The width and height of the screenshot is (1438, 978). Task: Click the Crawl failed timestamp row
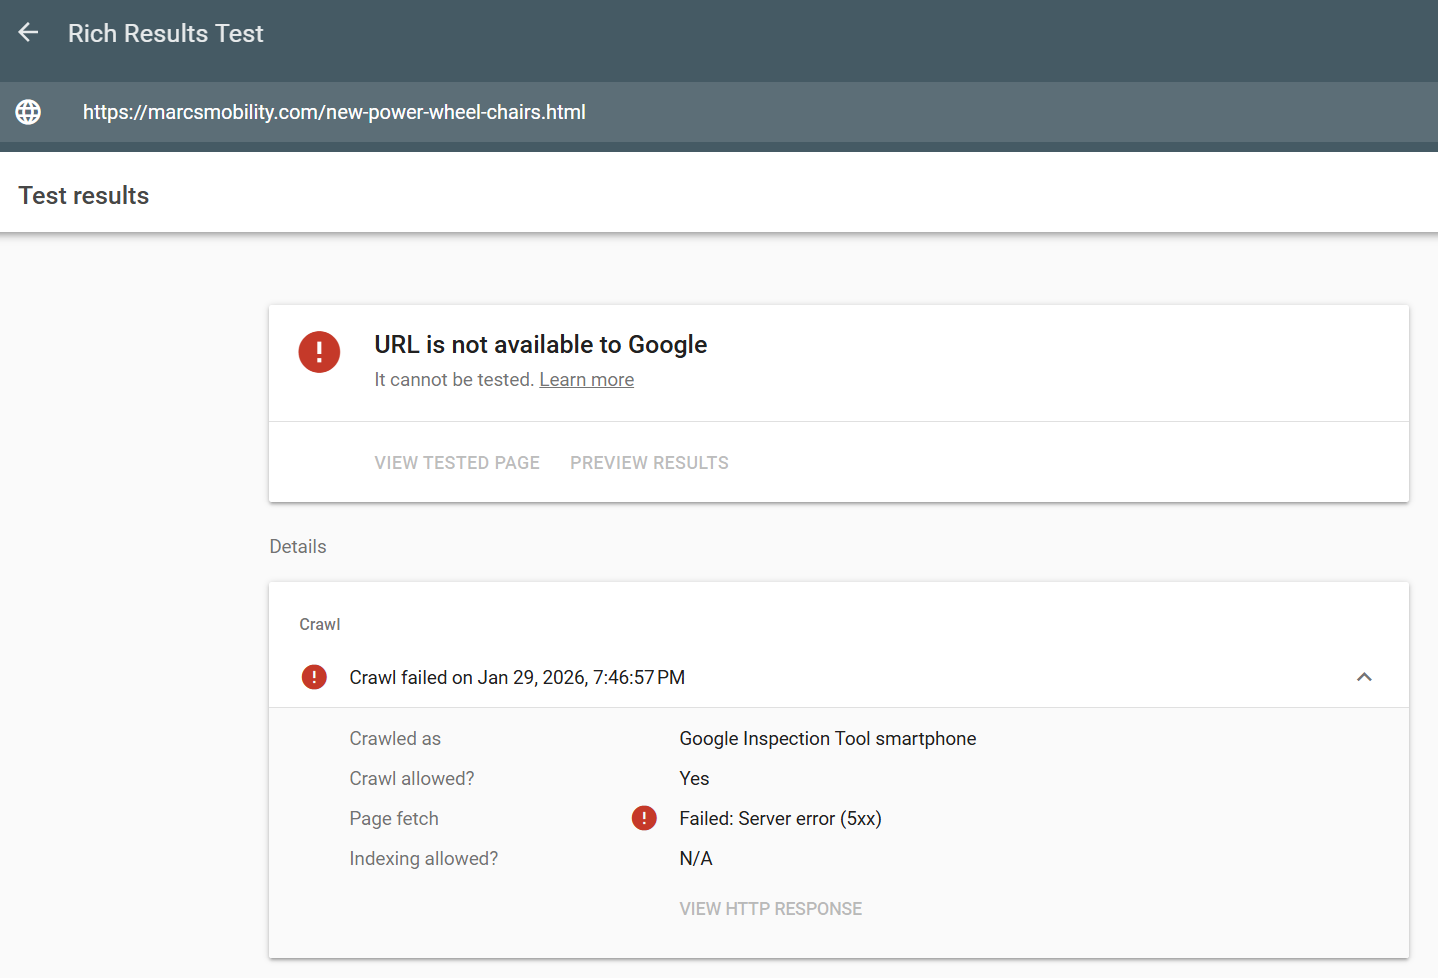pos(517,678)
